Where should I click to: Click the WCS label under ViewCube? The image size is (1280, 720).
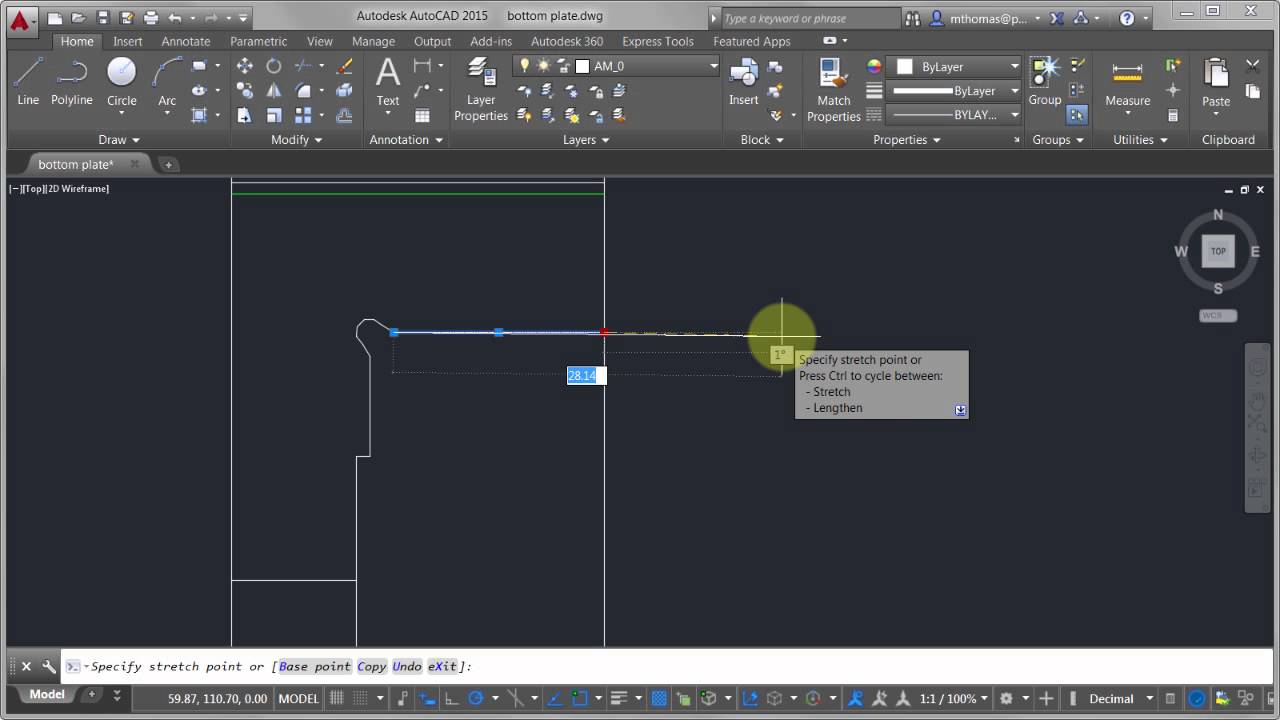pos(1218,315)
